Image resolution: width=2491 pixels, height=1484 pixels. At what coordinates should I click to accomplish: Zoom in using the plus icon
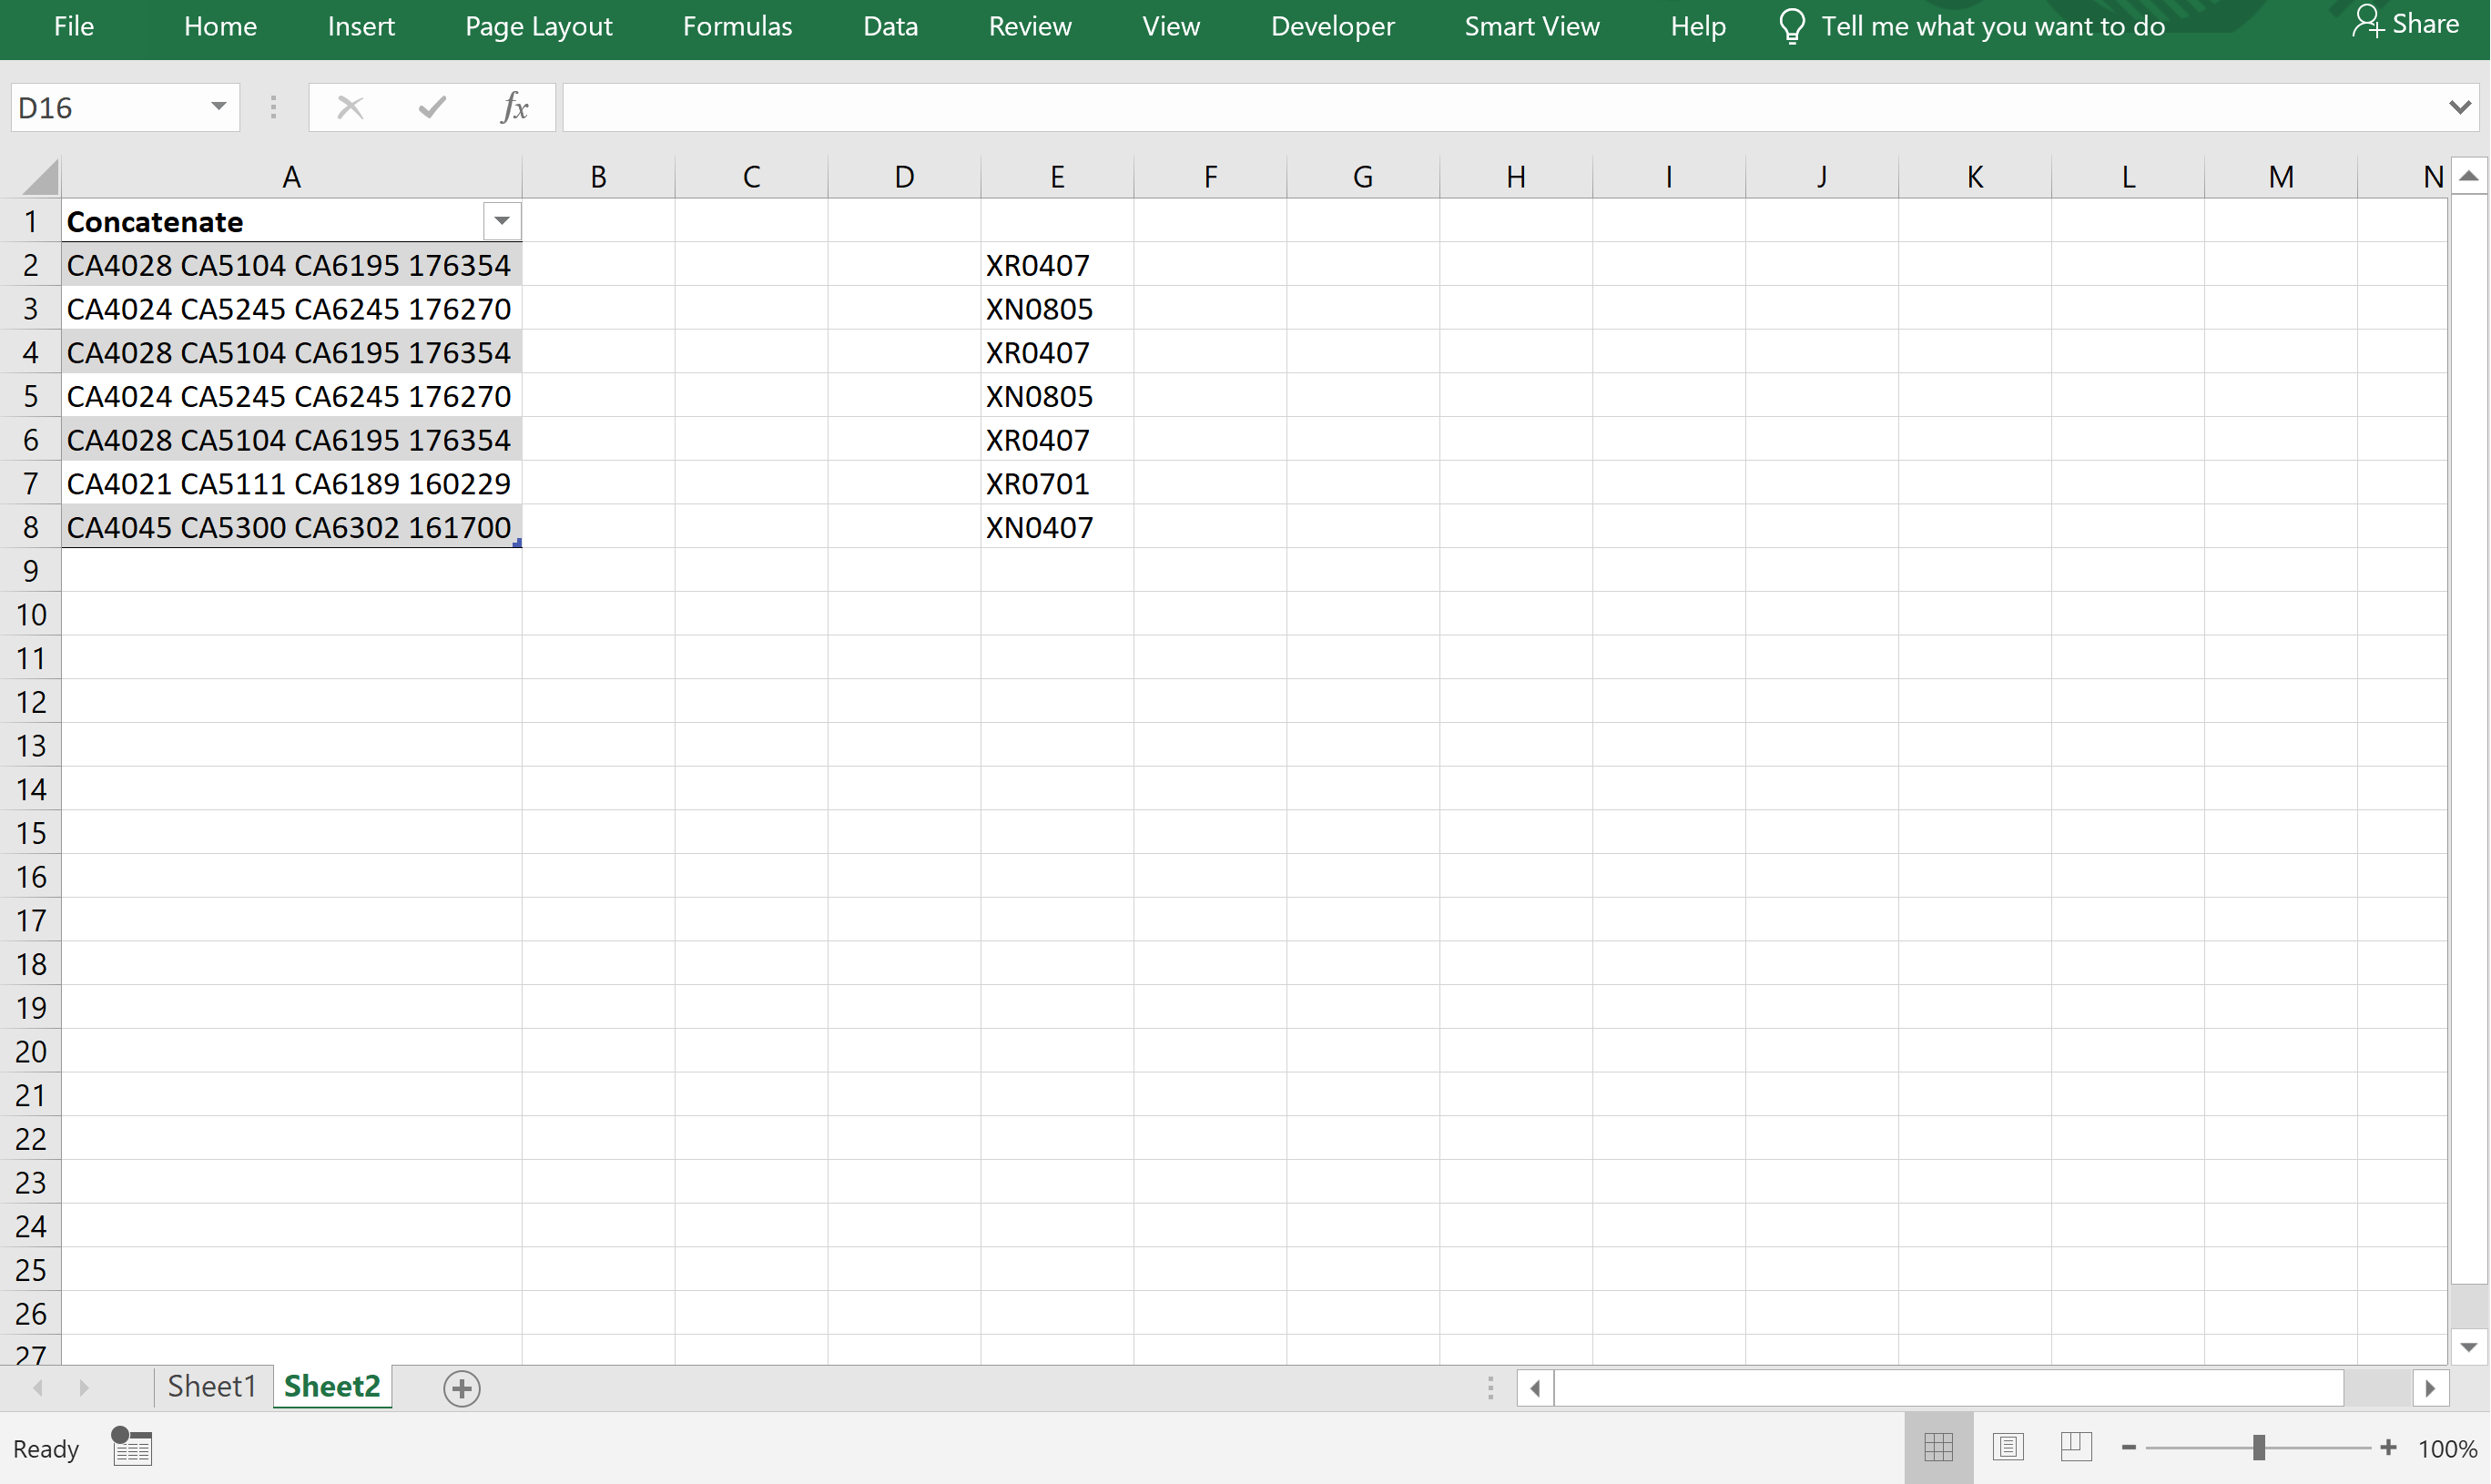(x=2390, y=1447)
